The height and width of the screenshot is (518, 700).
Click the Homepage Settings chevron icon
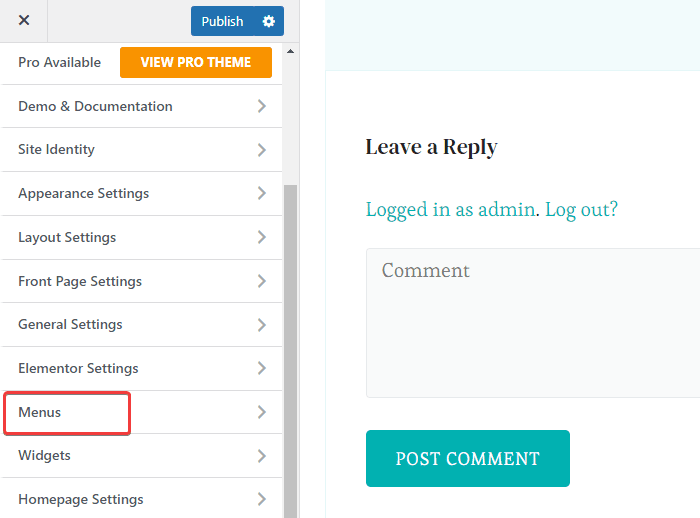tap(261, 499)
